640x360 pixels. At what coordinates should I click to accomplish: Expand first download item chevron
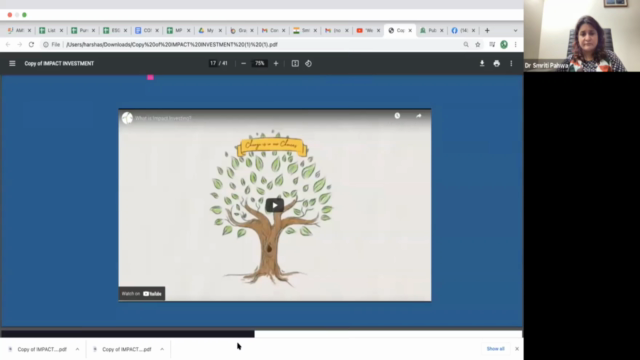click(77, 349)
